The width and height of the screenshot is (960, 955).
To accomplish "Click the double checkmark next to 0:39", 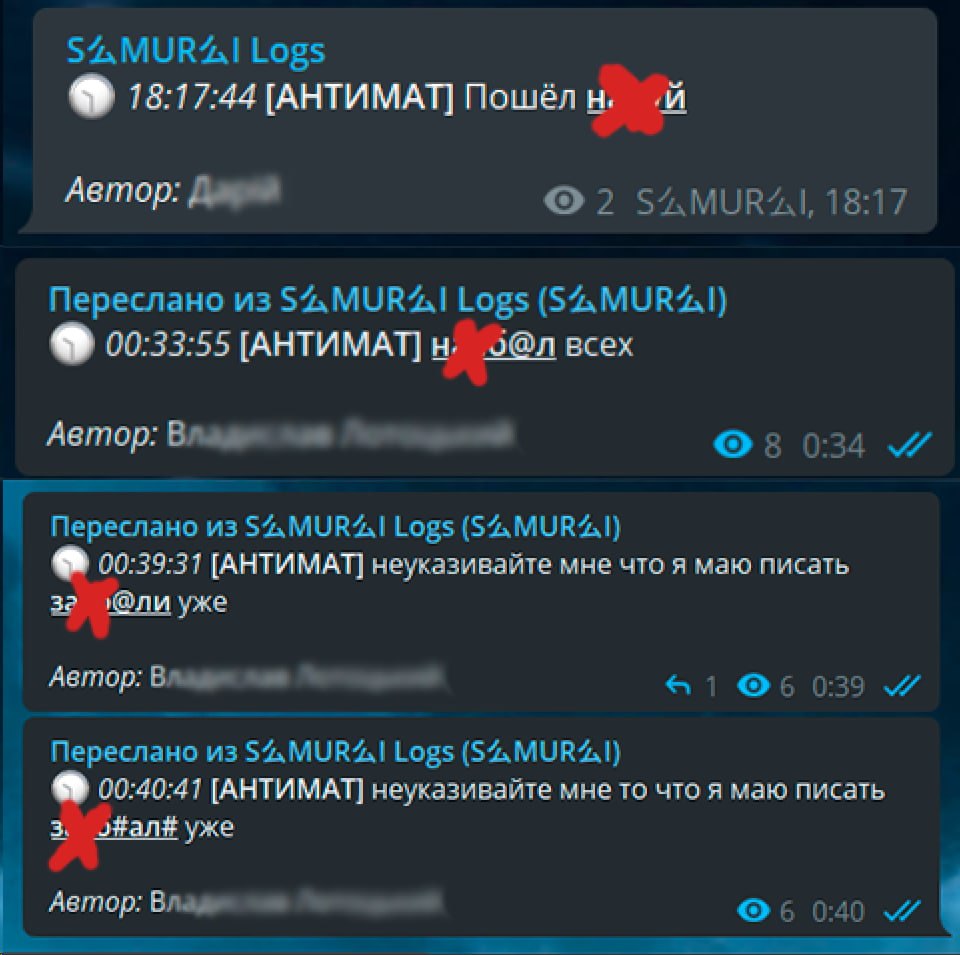I will [x=902, y=686].
